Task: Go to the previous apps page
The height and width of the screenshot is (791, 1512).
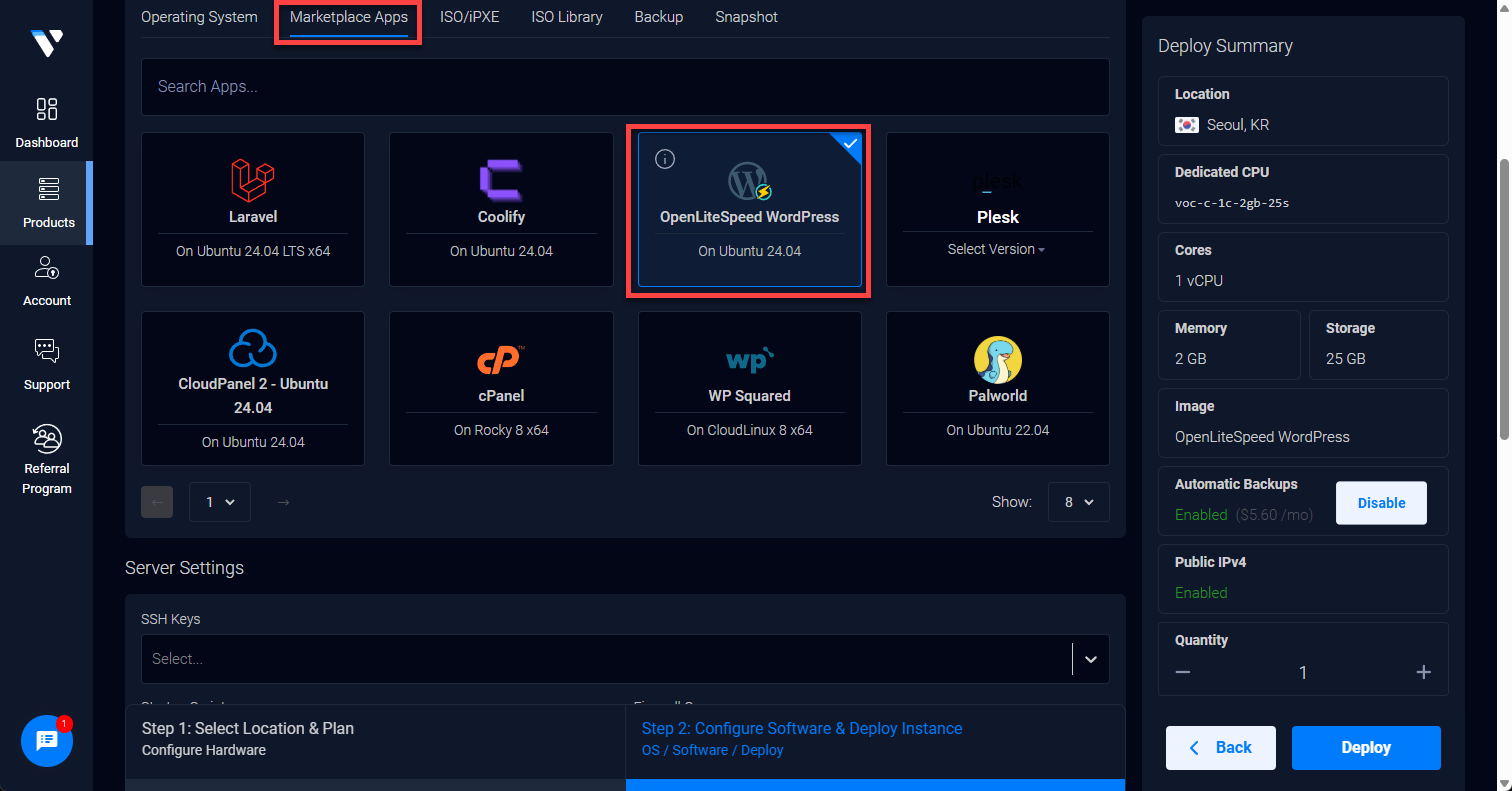Action: (157, 502)
